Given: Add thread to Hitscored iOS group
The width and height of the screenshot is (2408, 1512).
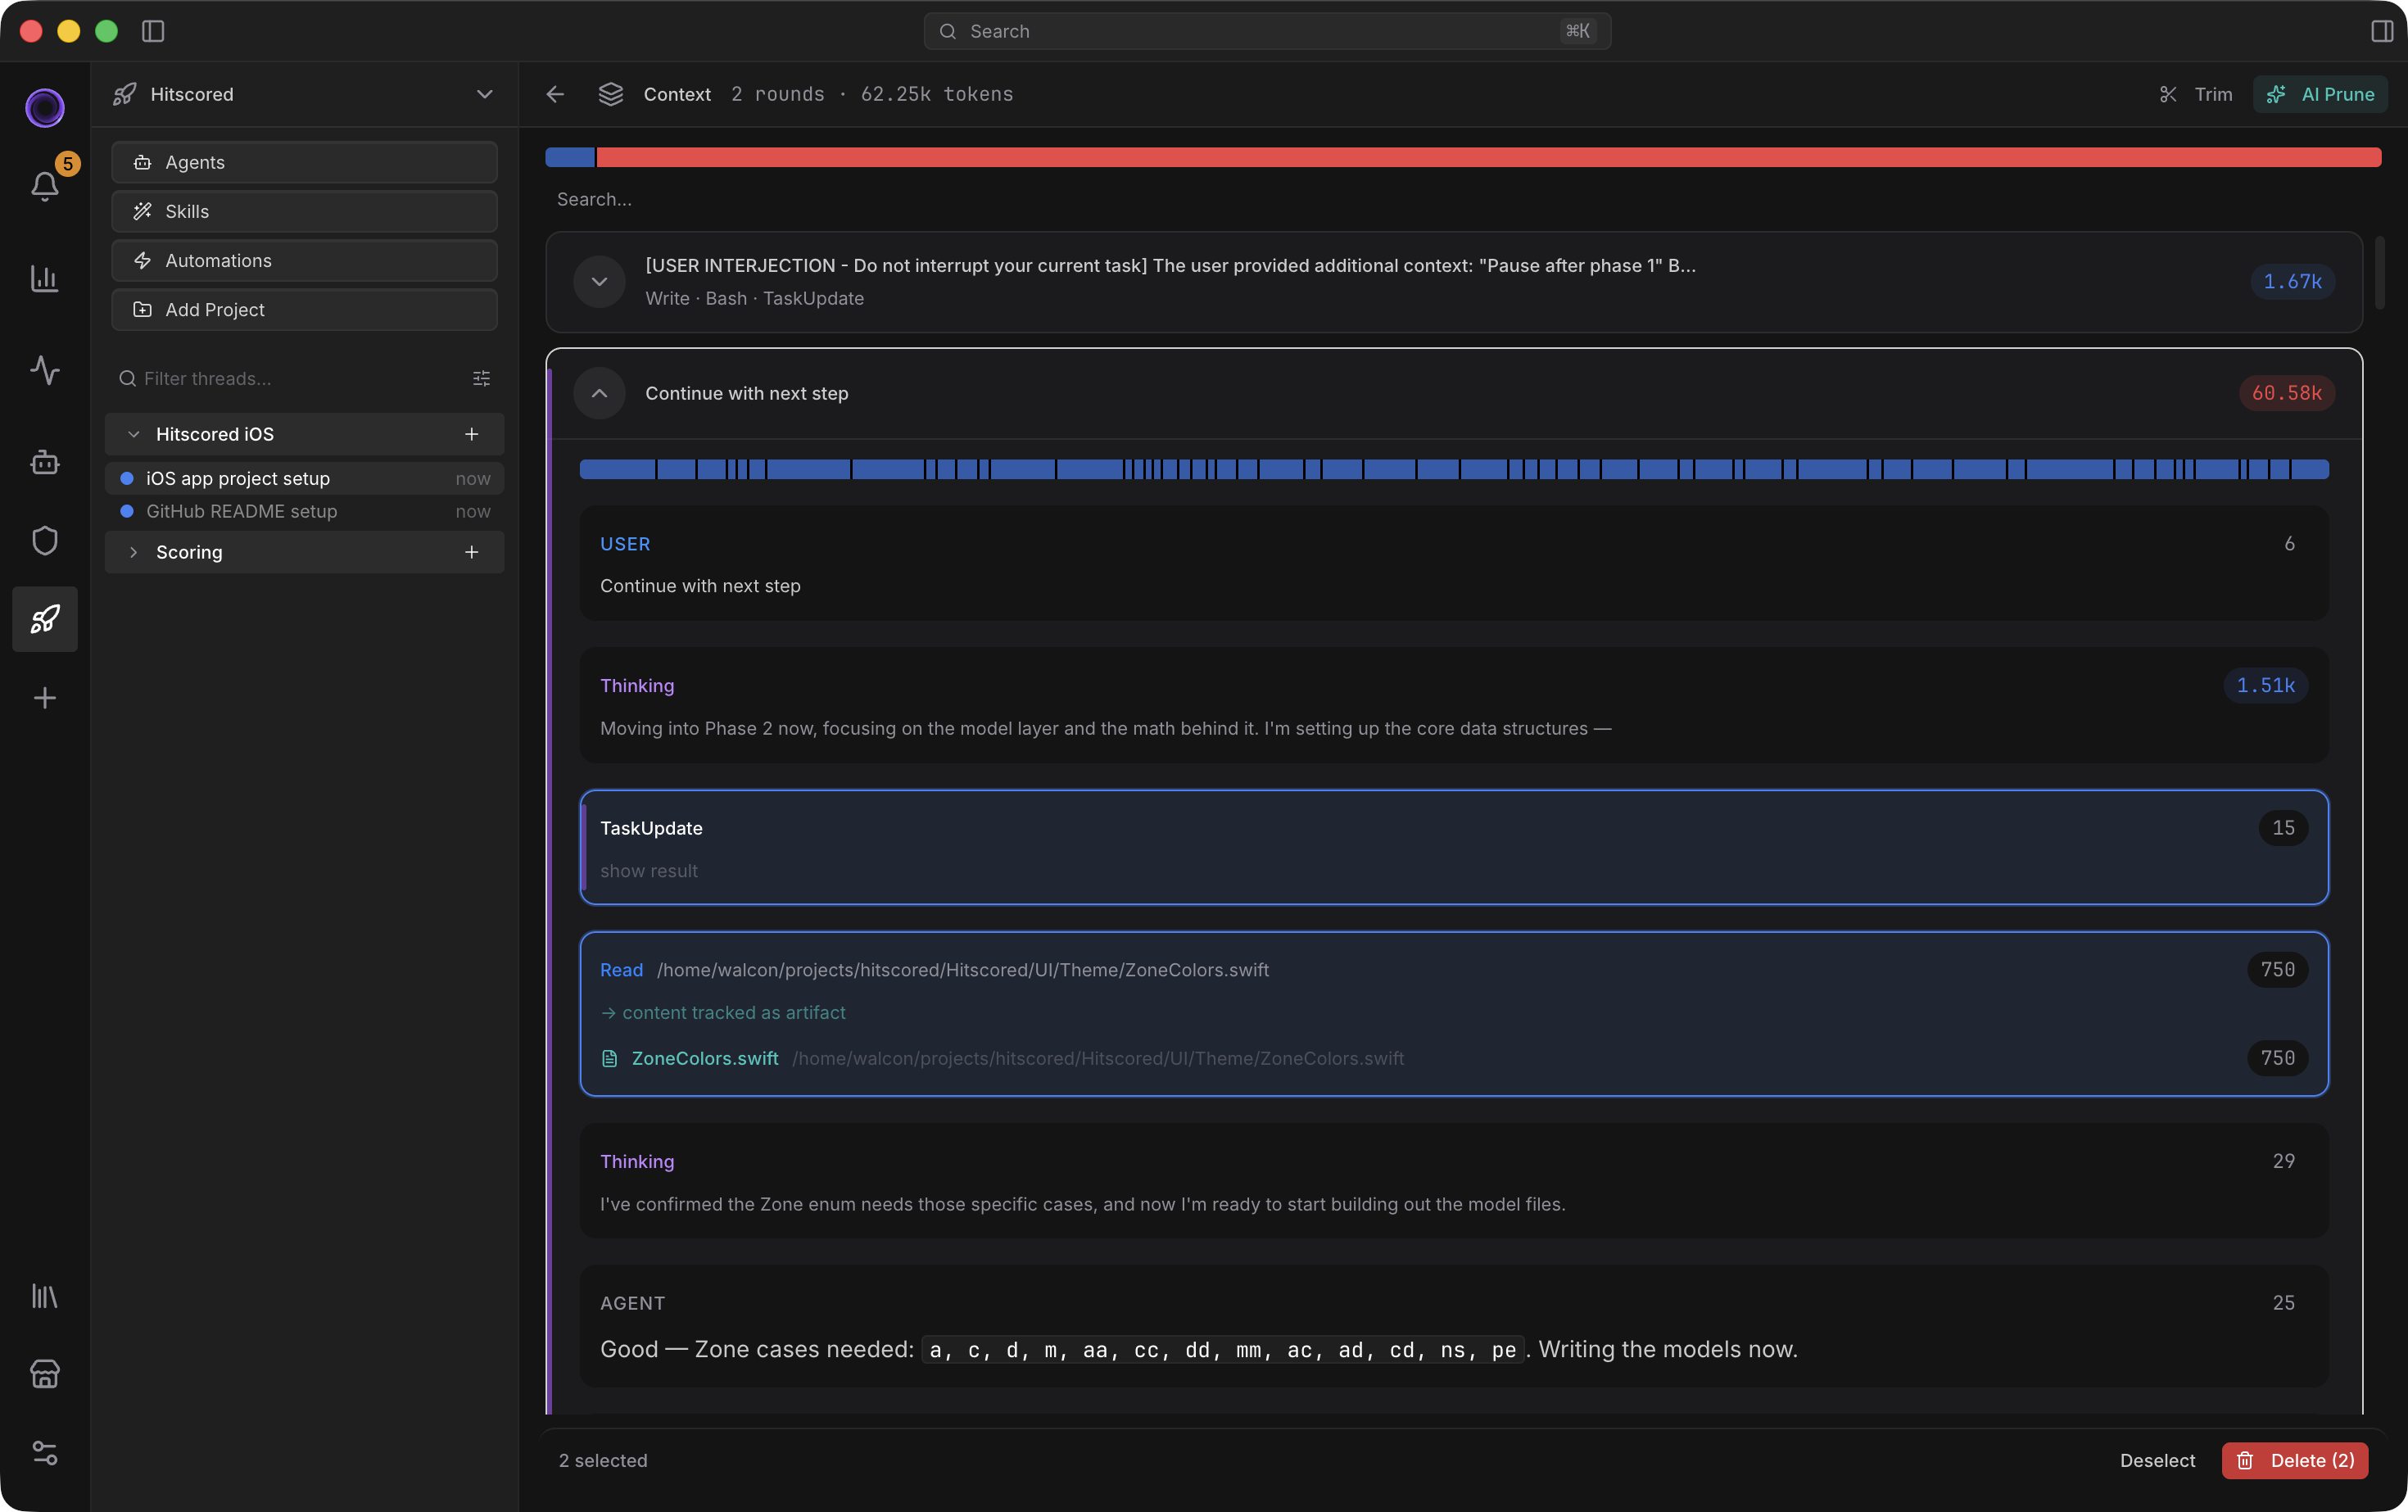Looking at the screenshot, I should point(472,434).
